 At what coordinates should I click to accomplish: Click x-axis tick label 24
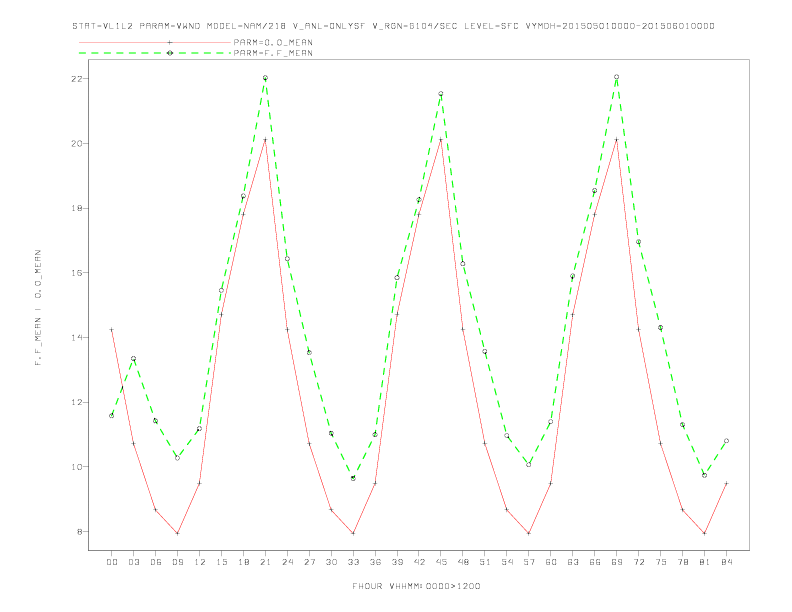point(287,562)
